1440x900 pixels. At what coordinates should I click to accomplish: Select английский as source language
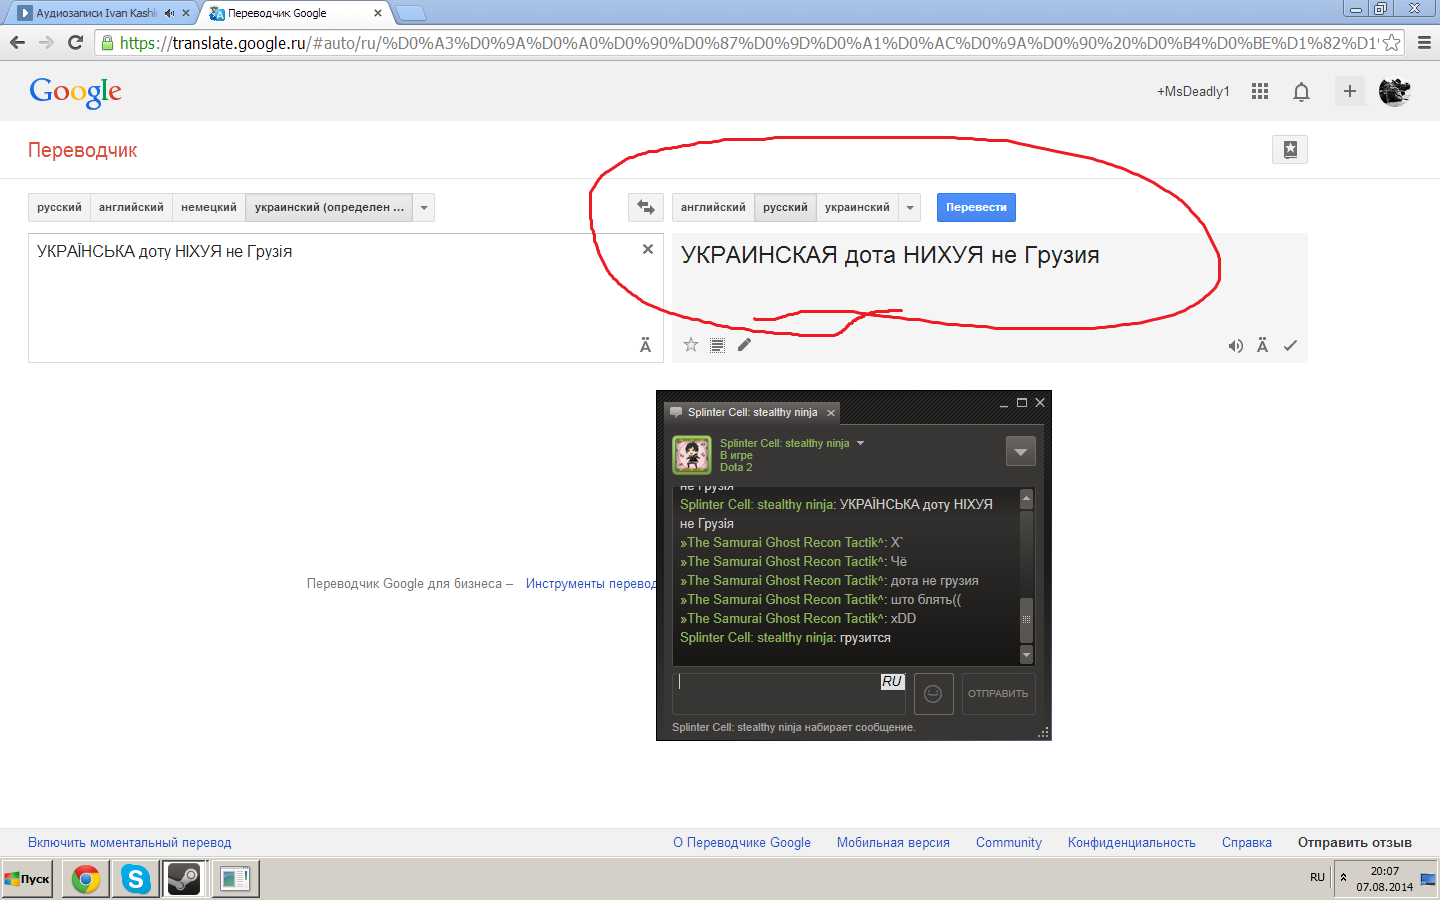click(x=131, y=207)
